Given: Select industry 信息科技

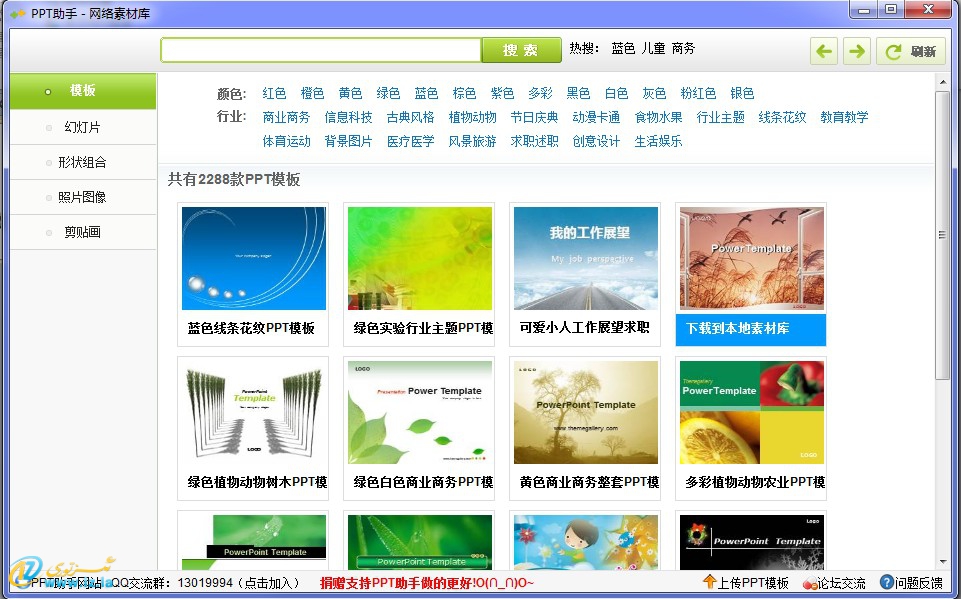Looking at the screenshot, I should coord(348,117).
